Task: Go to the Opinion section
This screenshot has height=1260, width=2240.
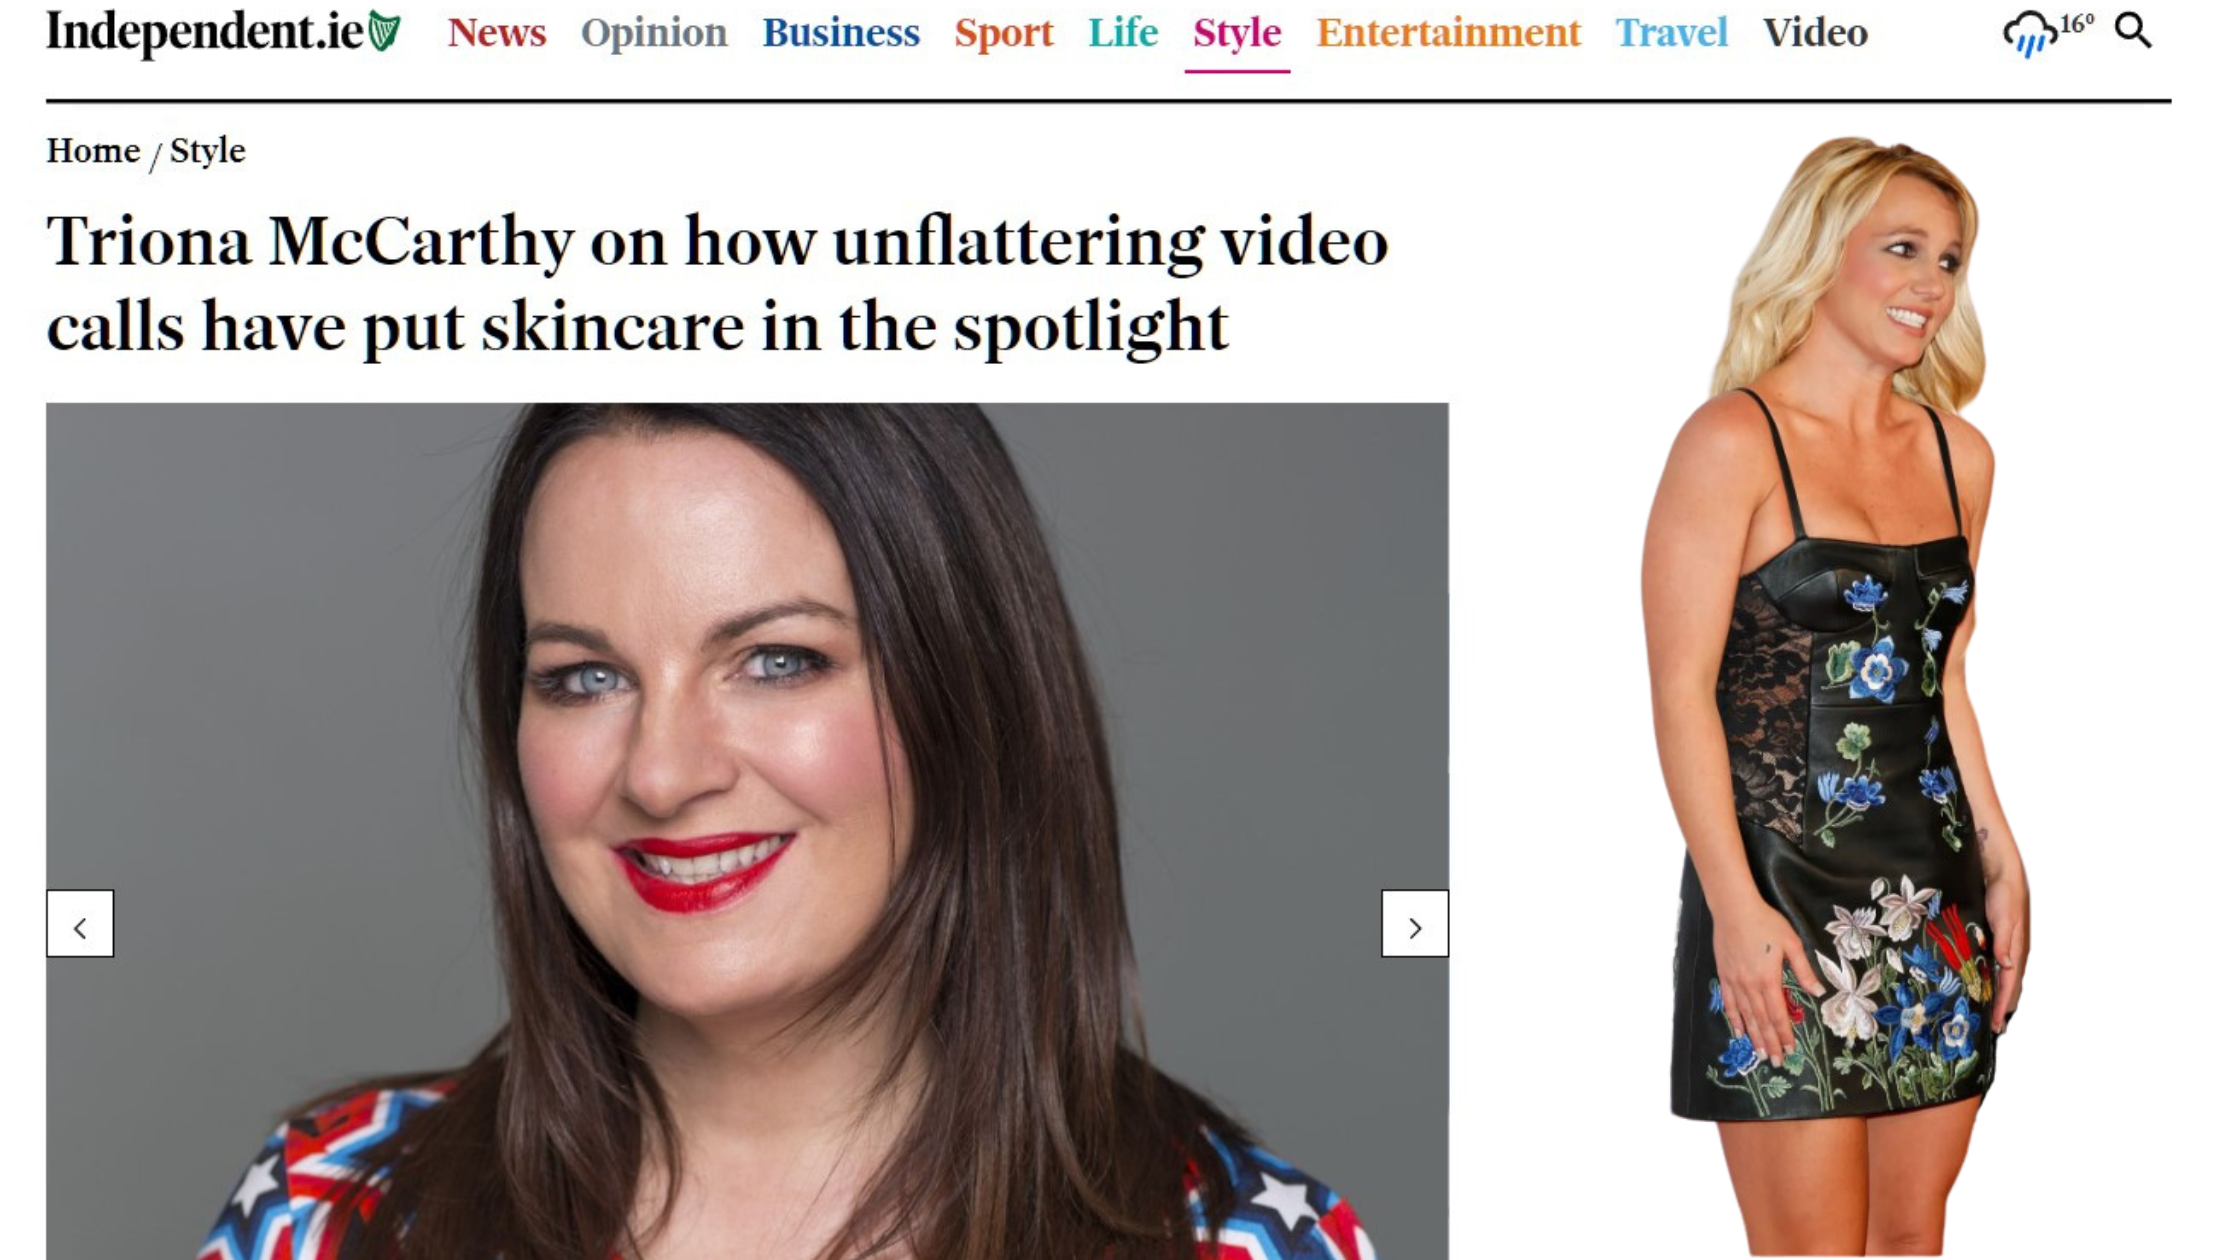Action: tap(654, 33)
